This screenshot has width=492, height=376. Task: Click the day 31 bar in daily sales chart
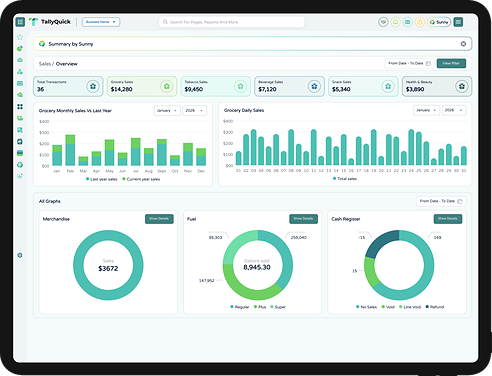[x=464, y=156]
